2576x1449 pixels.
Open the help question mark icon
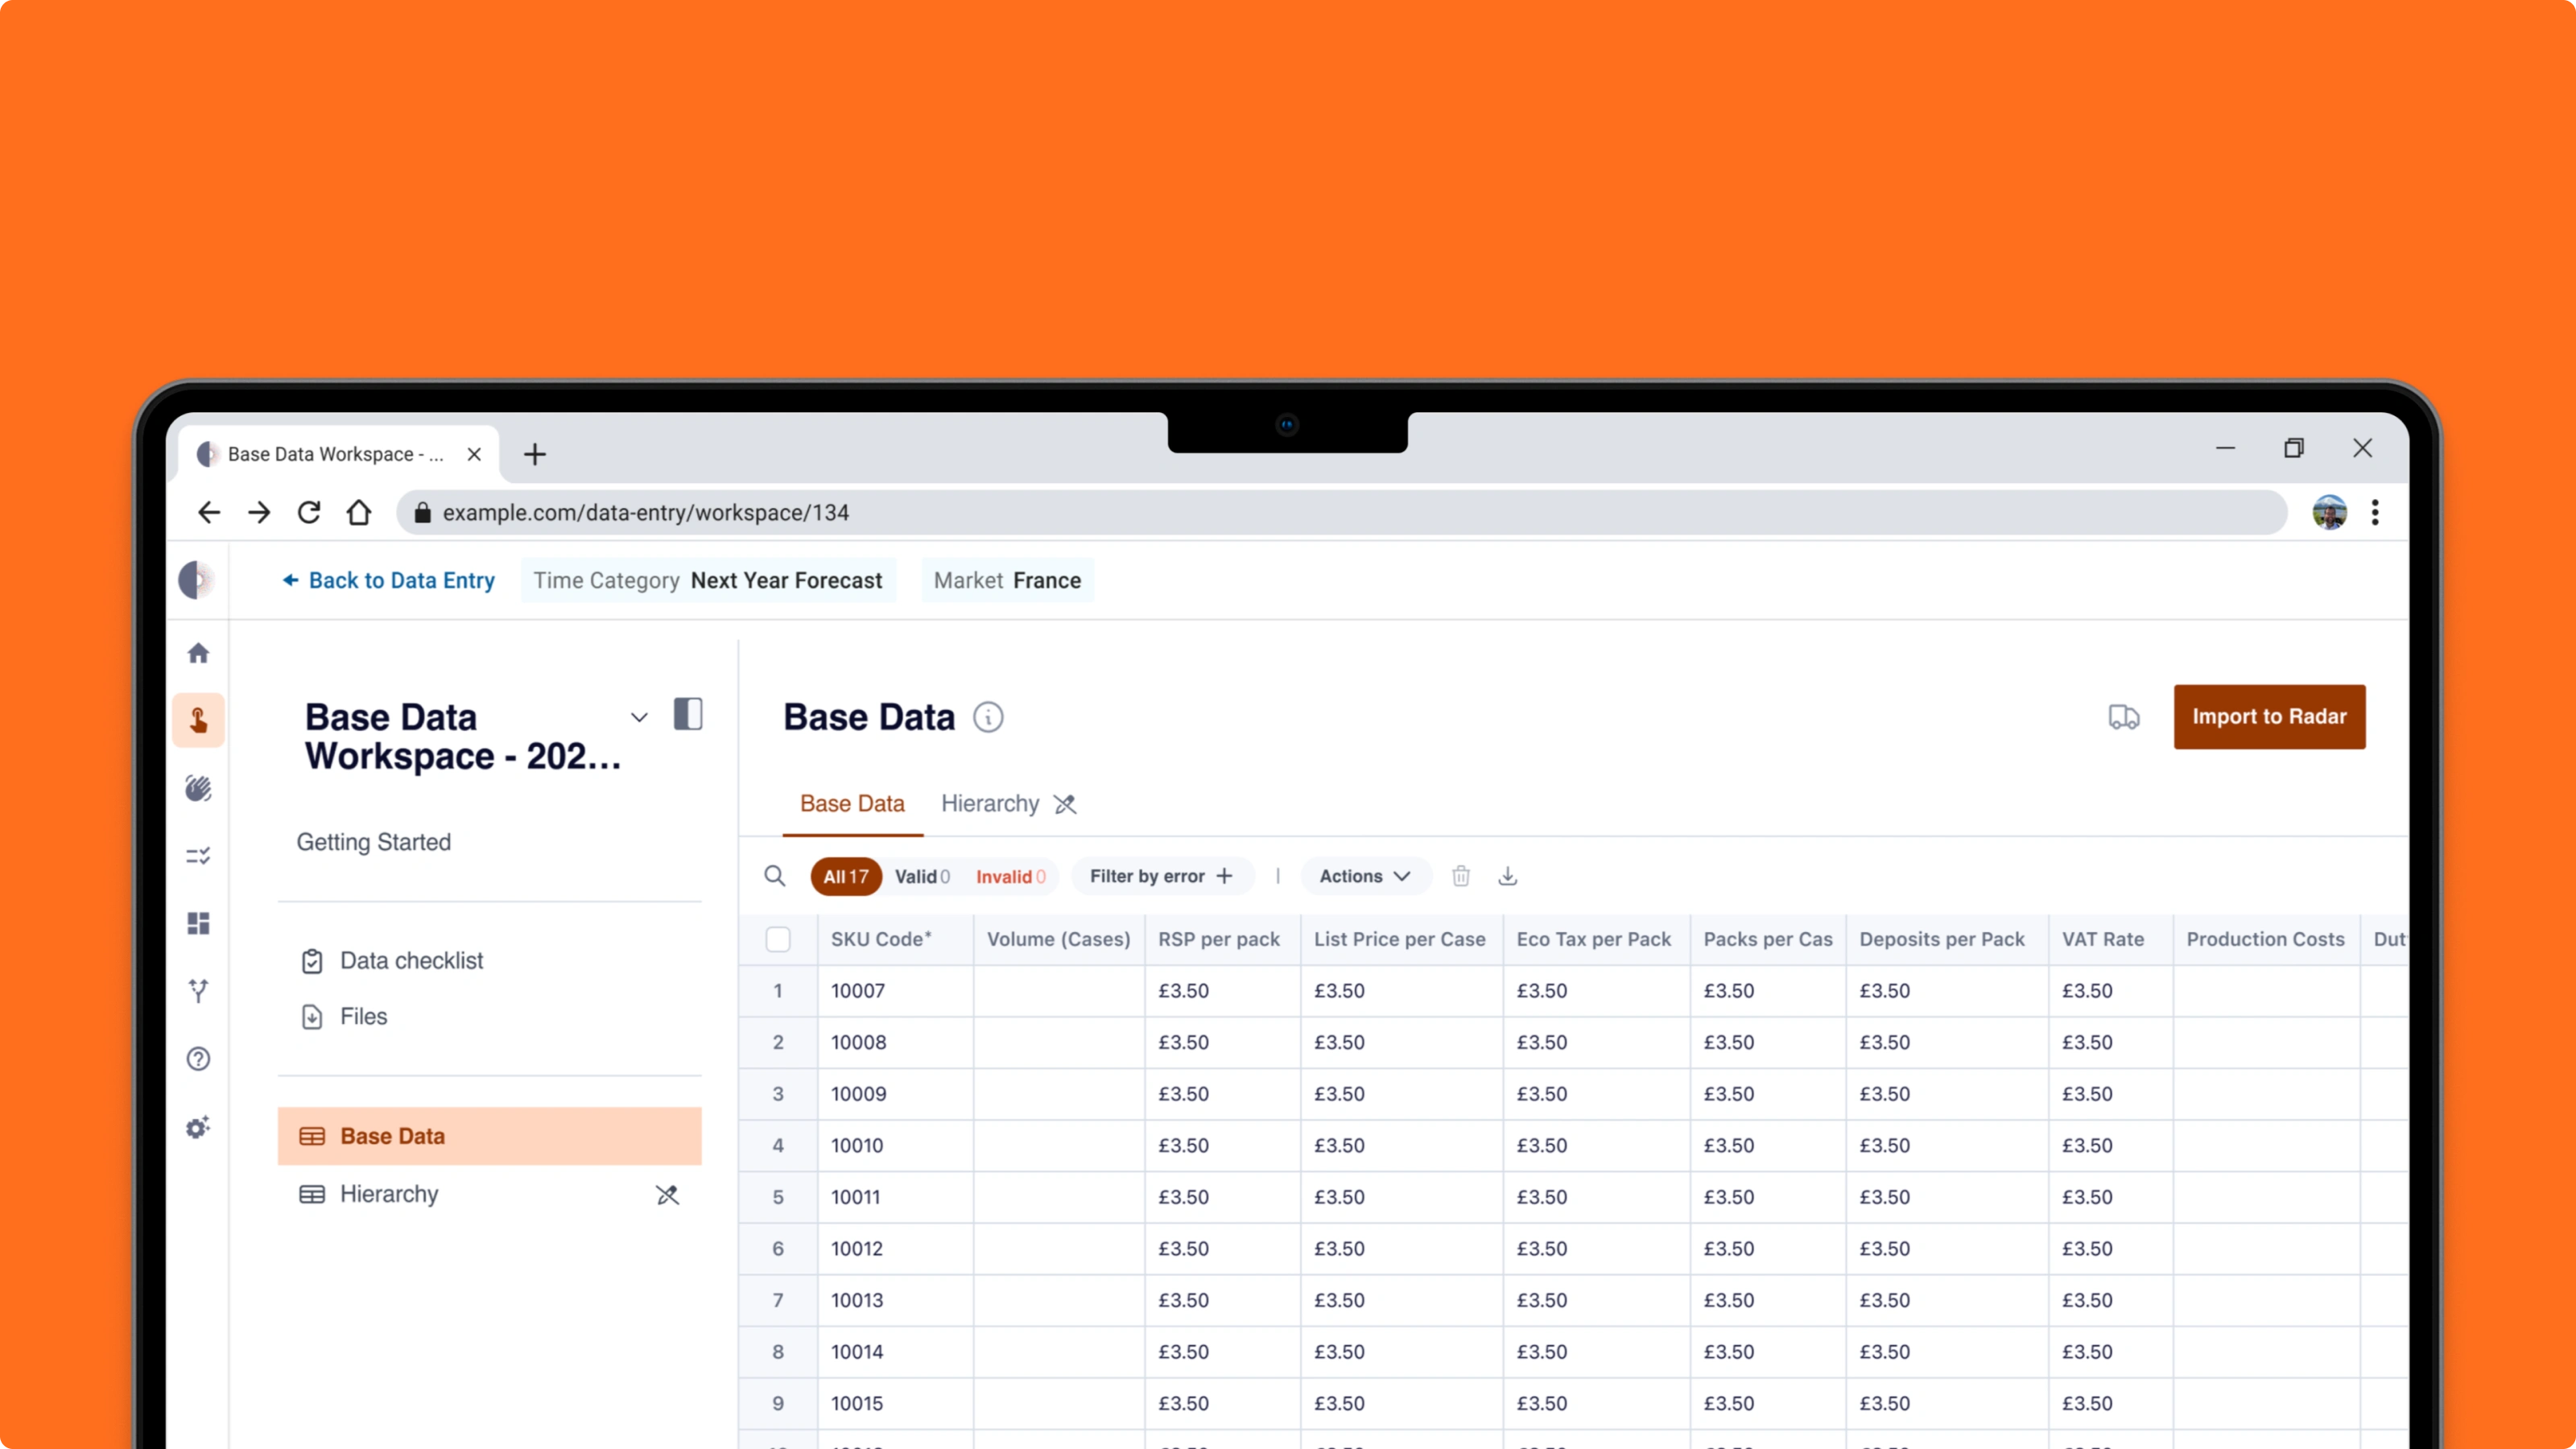198,1059
